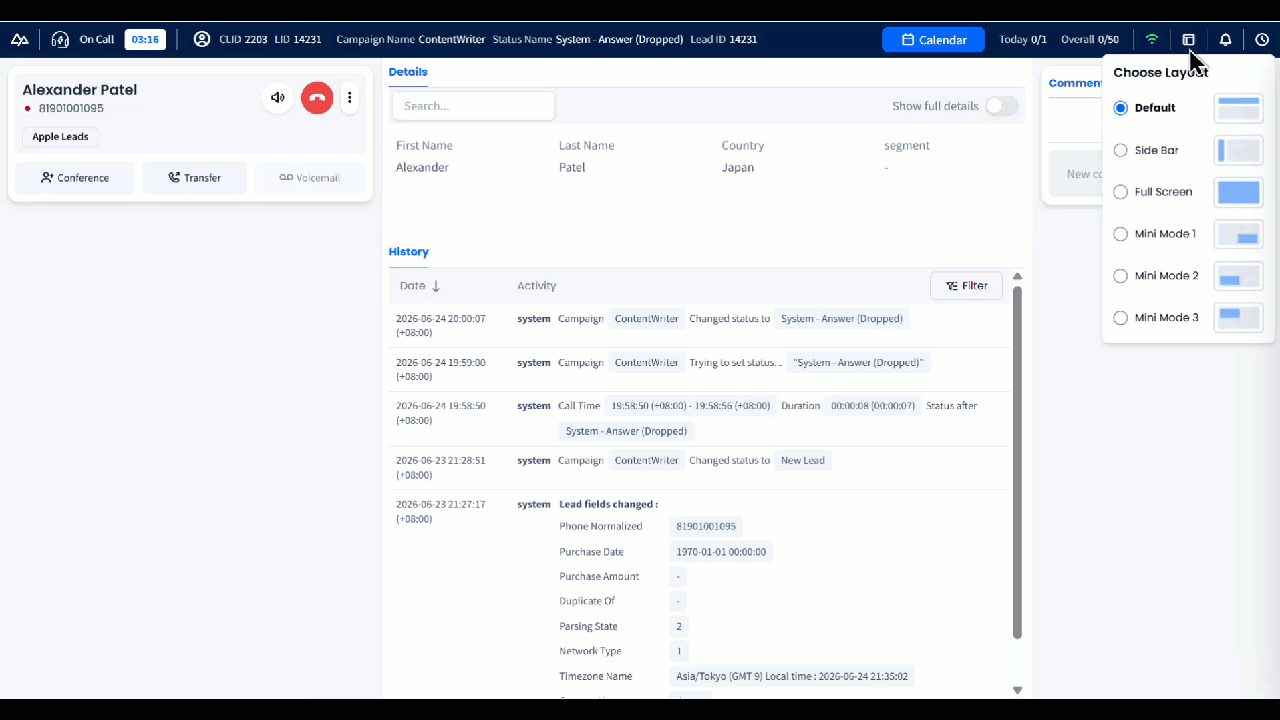Screen dimensions: 1280x720
Task: Select the Full Screen layout radio button
Action: pos(1120,192)
